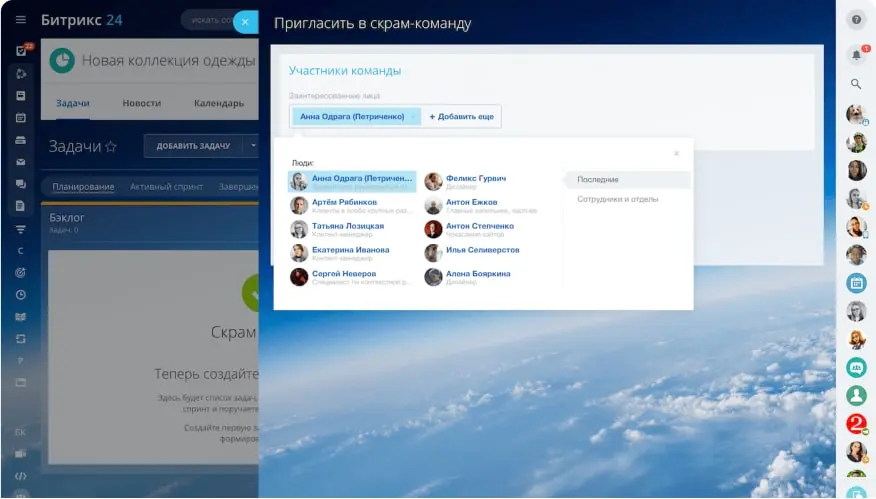This screenshot has width=876, height=499.
Task: Switch to Сотрудники и отделы tab
Action: tap(617, 199)
